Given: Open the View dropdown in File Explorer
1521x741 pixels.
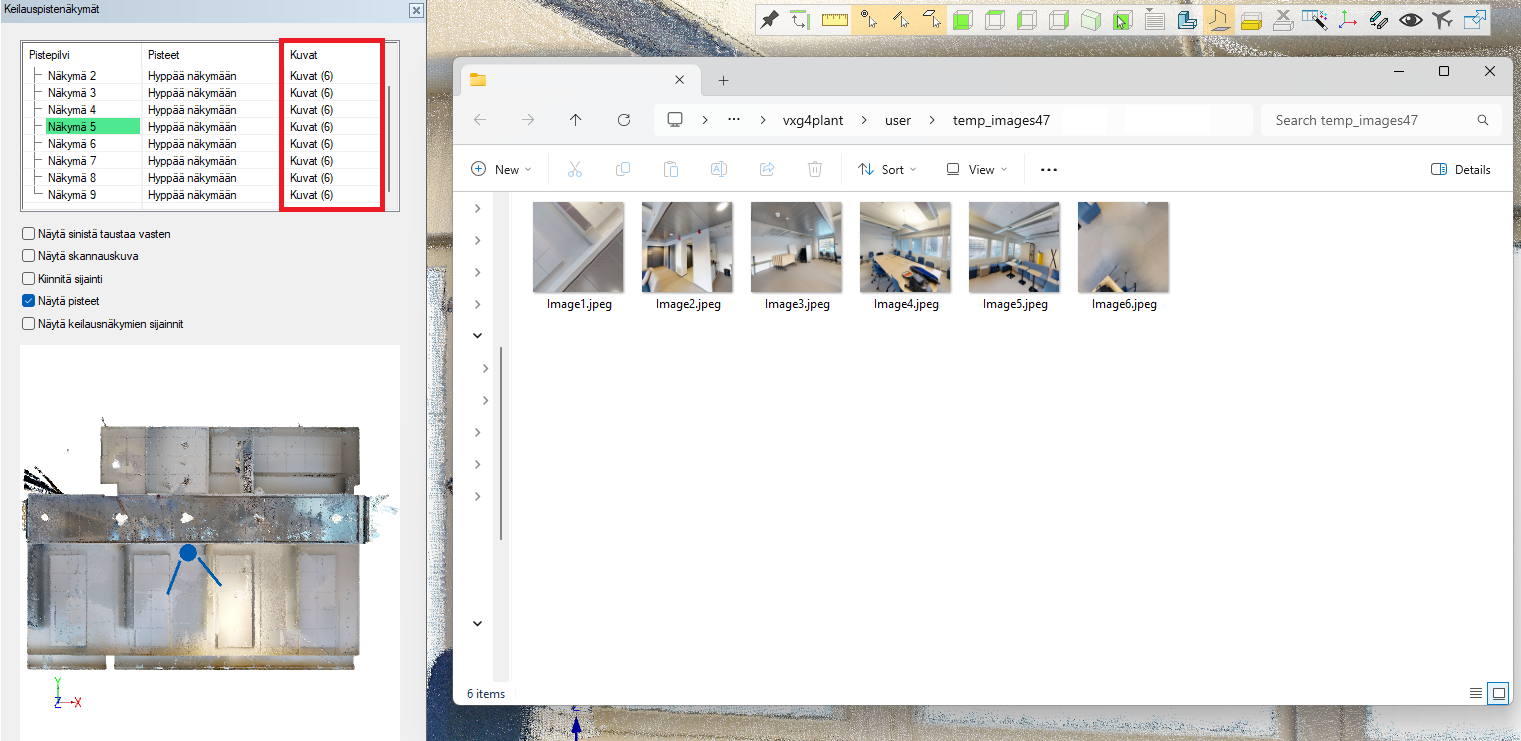Looking at the screenshot, I should (977, 170).
